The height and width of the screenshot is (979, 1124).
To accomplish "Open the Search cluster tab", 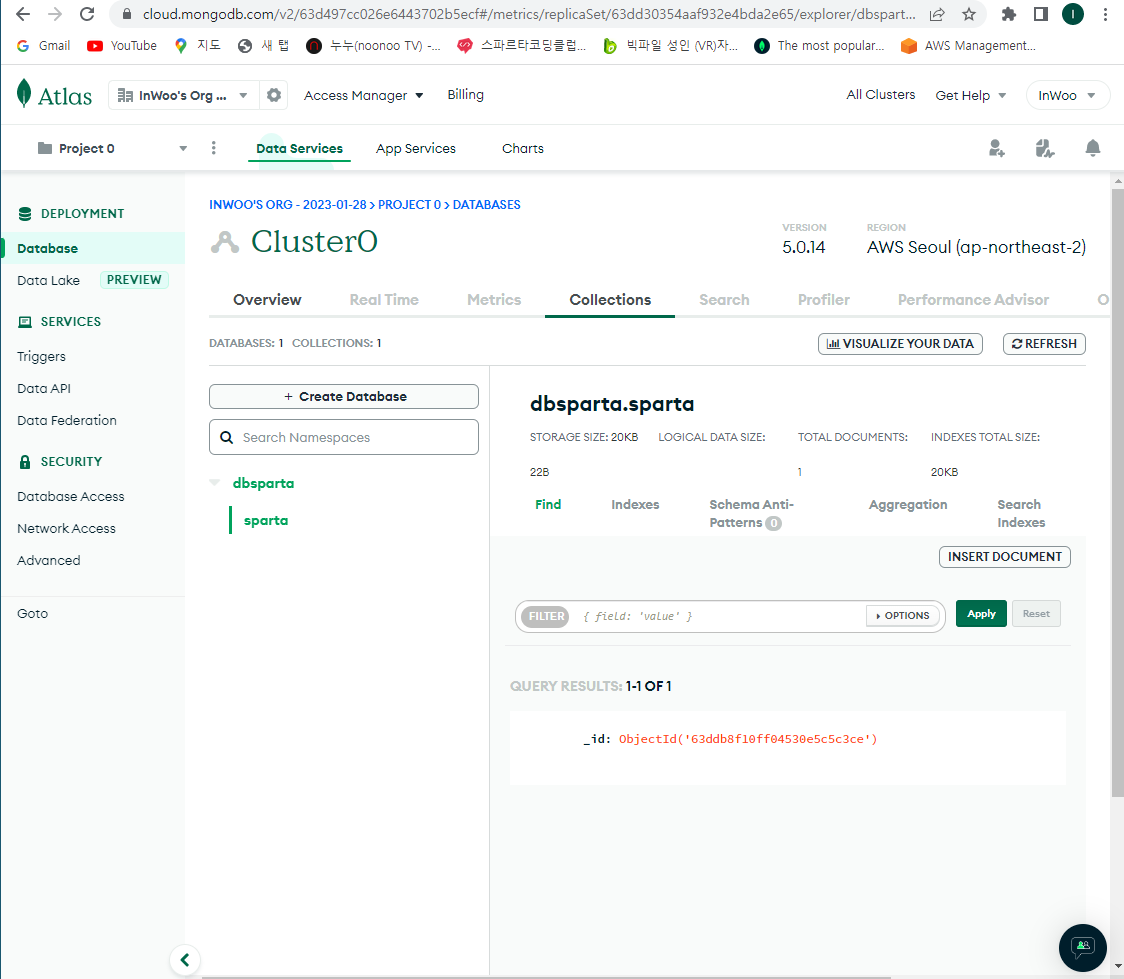I will click(724, 300).
